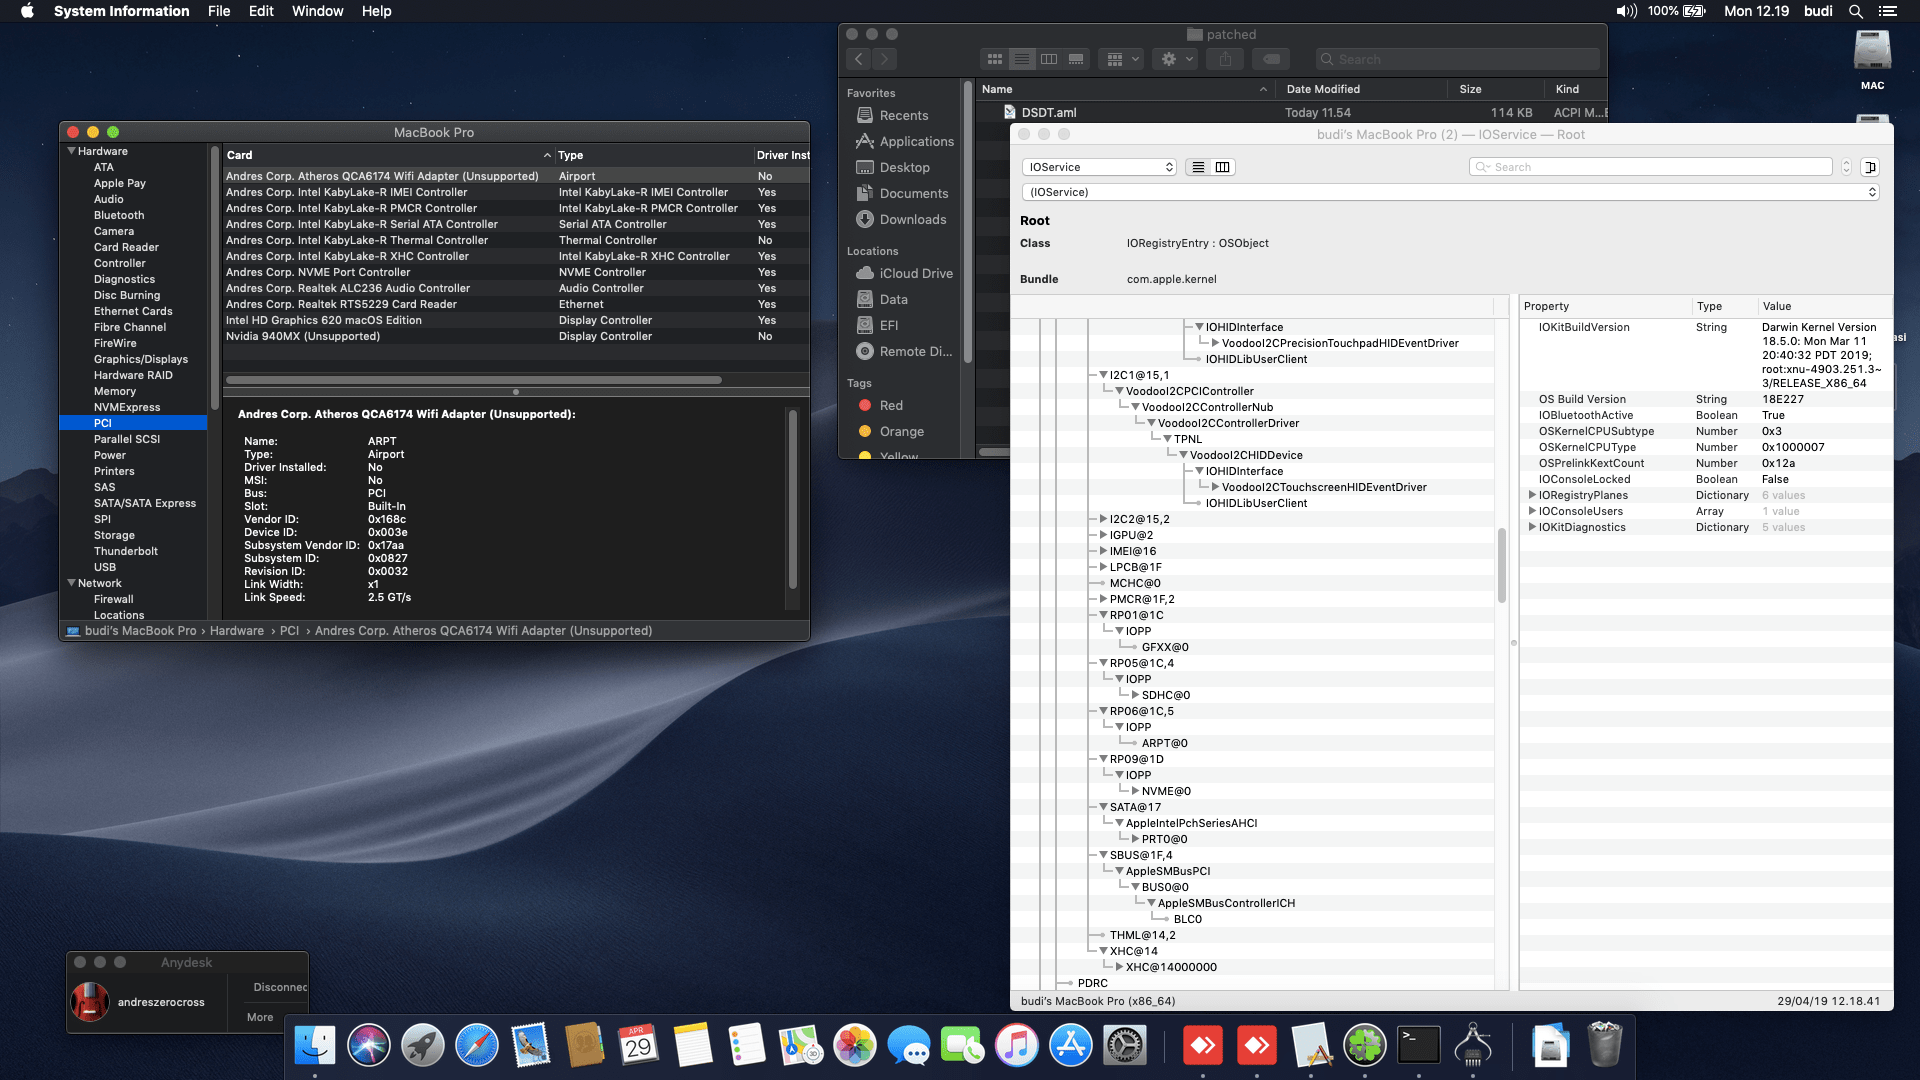Viewport: 1920px width, 1080px height.
Task: Open the File menu
Action: 218,11
